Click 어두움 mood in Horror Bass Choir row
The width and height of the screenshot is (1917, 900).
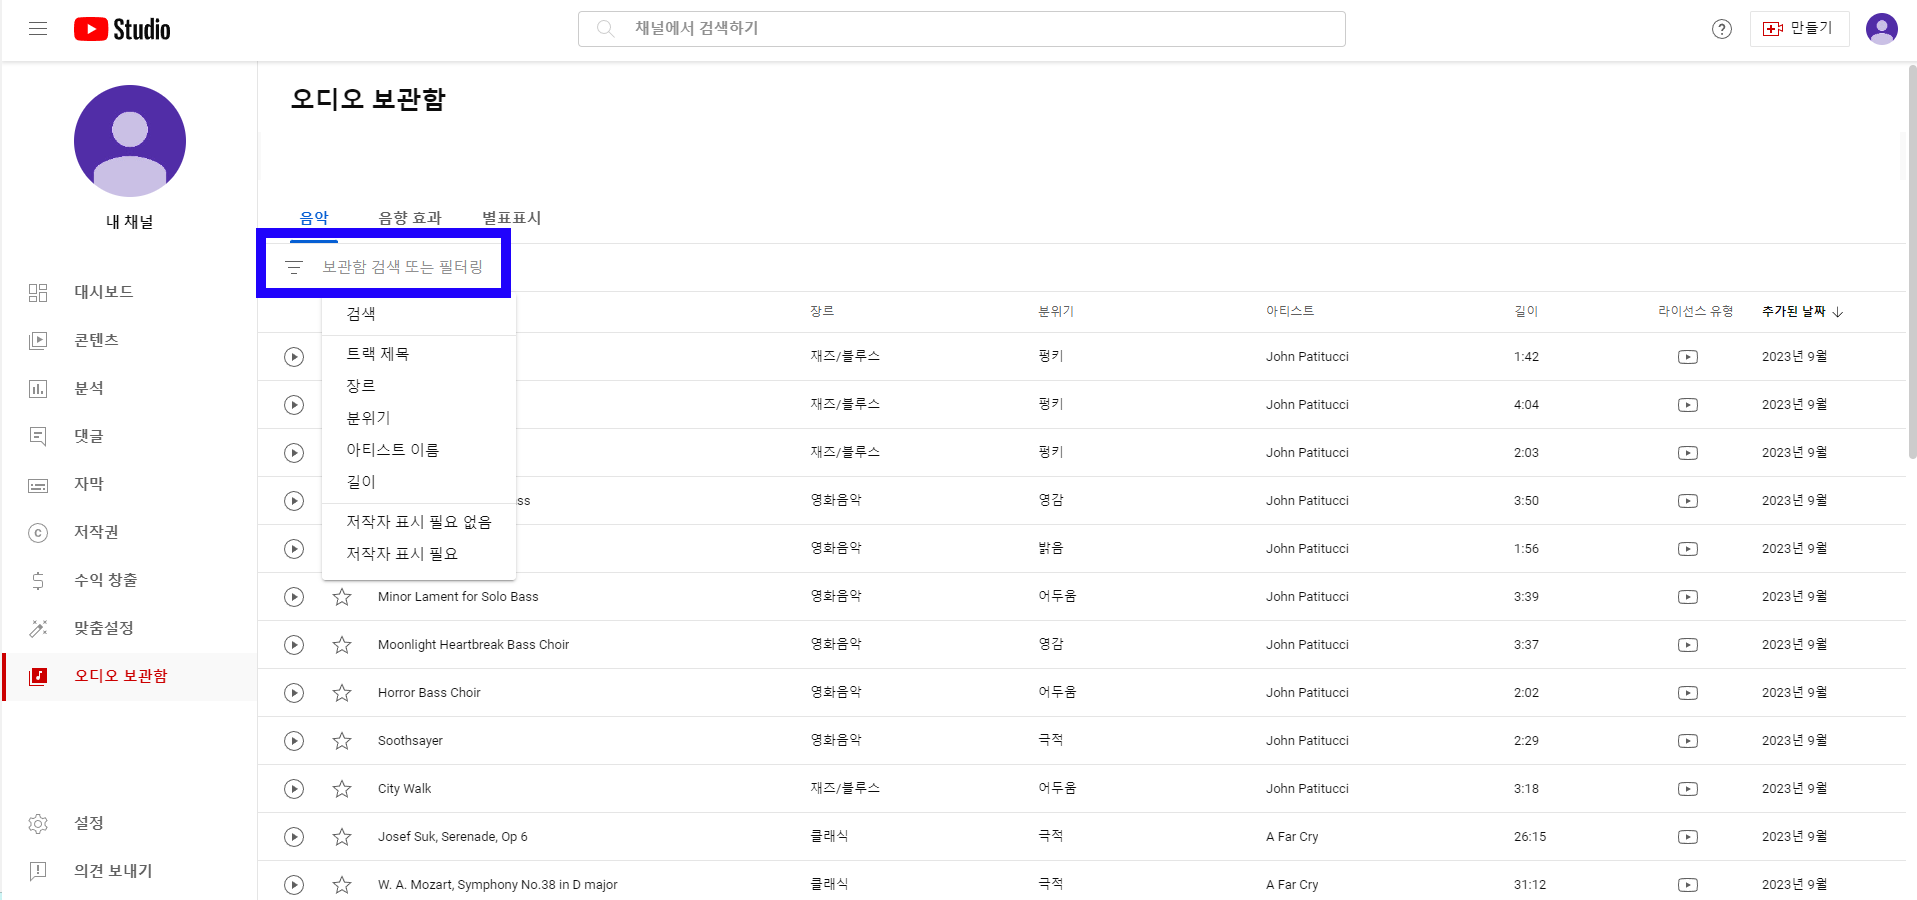1057,692
